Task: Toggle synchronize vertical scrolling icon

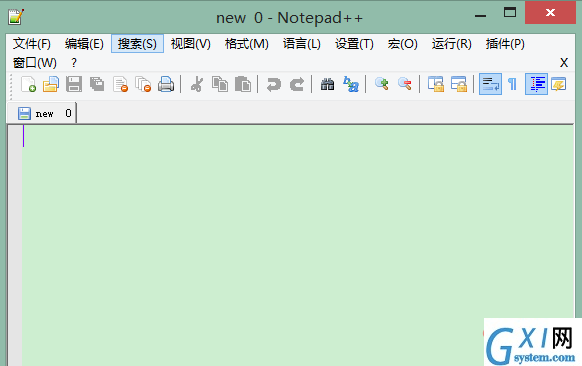Action: point(436,84)
